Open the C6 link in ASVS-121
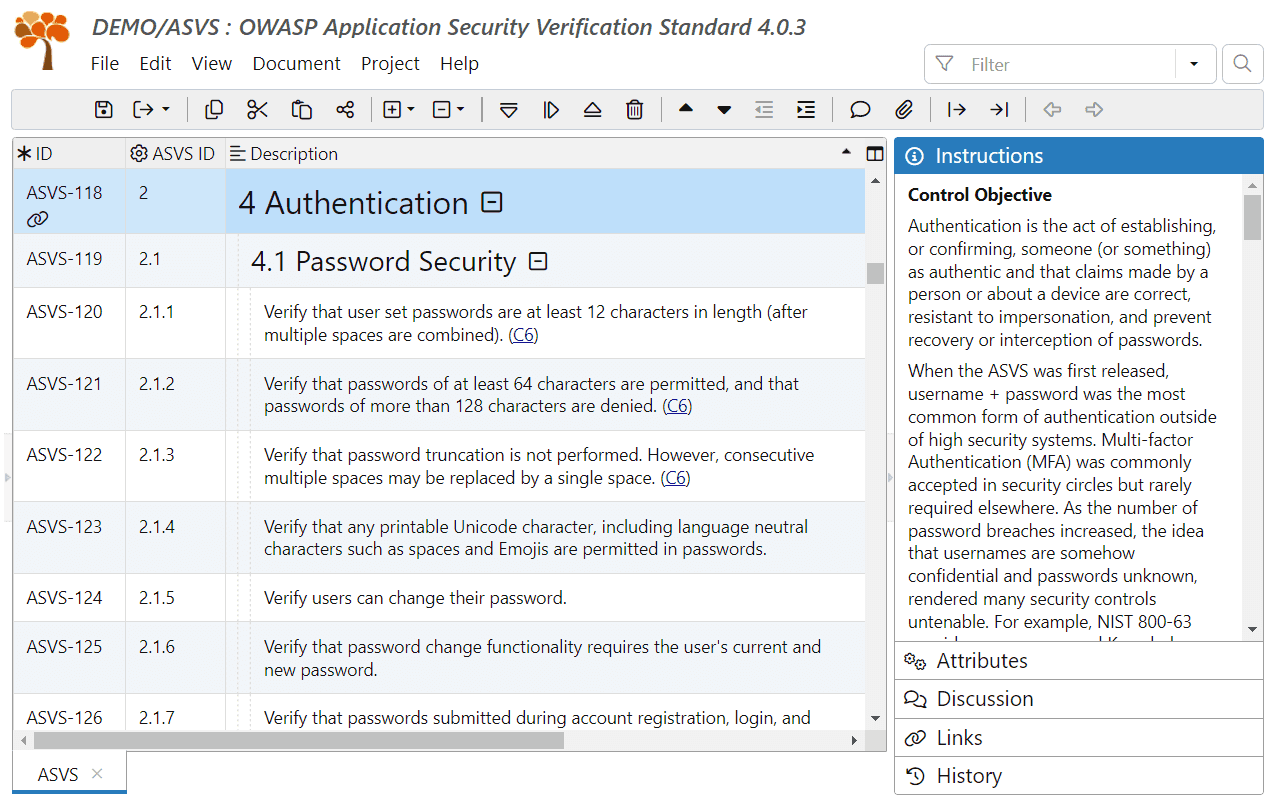The height and width of the screenshot is (797, 1272). click(x=678, y=407)
